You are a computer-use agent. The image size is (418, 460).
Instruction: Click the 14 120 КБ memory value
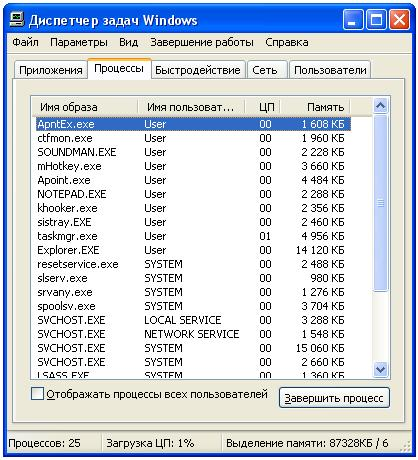(x=320, y=250)
